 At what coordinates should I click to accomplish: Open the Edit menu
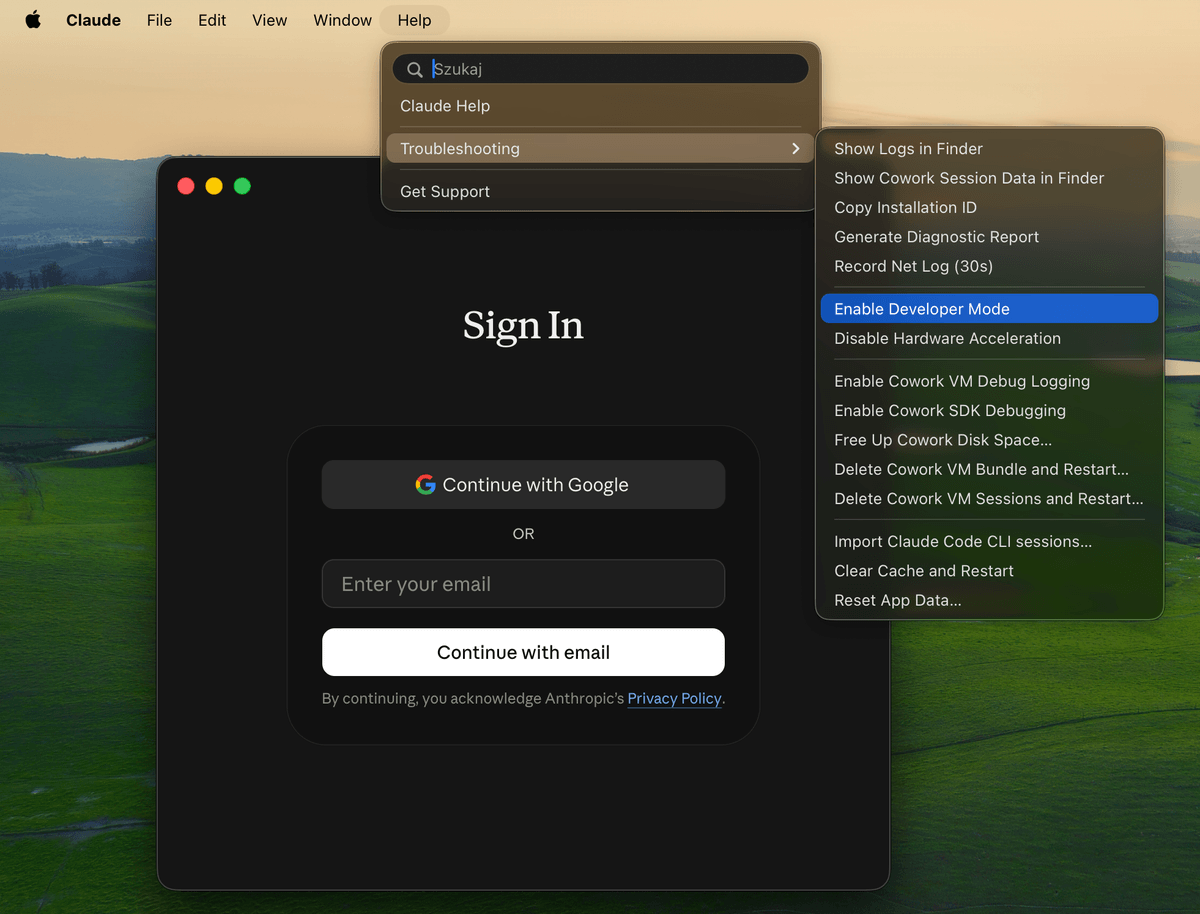tap(212, 20)
